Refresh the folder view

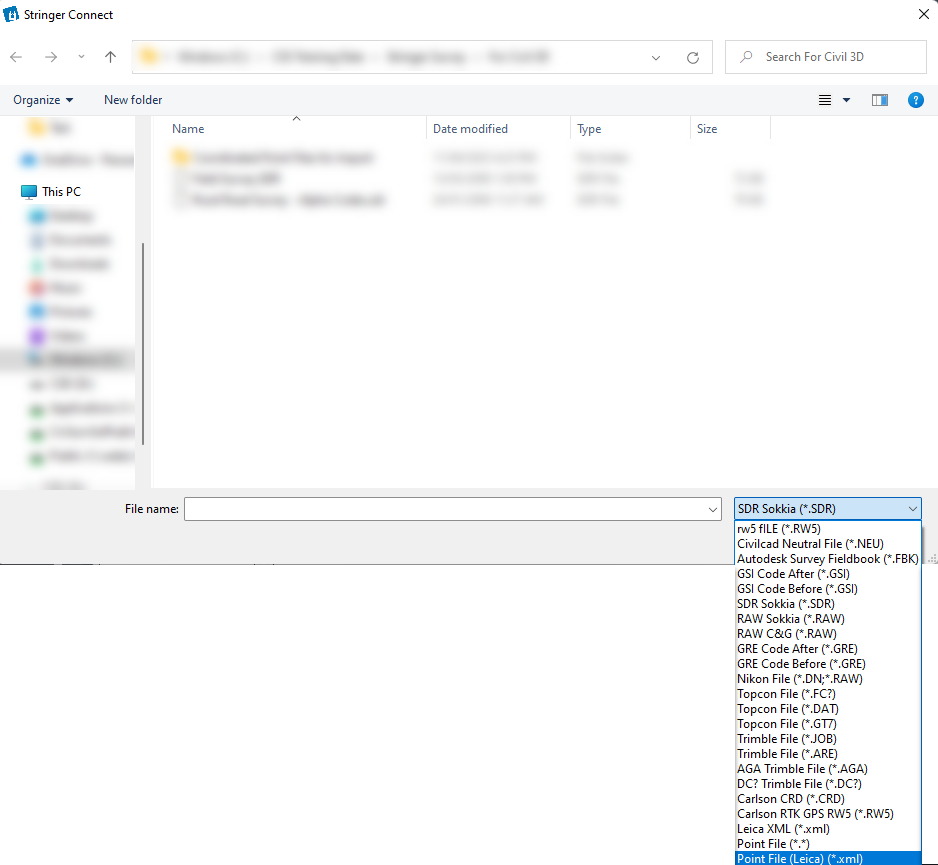point(693,57)
